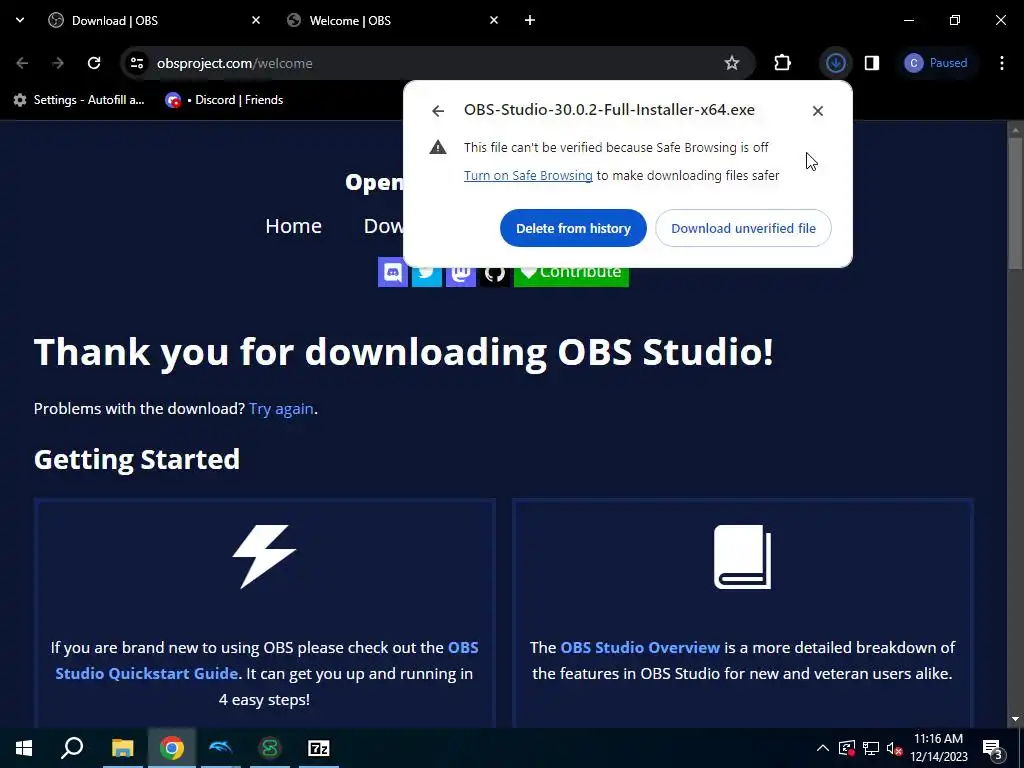Screen dimensions: 1024x768
Task: Open the Chrome downloads icon
Action: [x=835, y=63]
